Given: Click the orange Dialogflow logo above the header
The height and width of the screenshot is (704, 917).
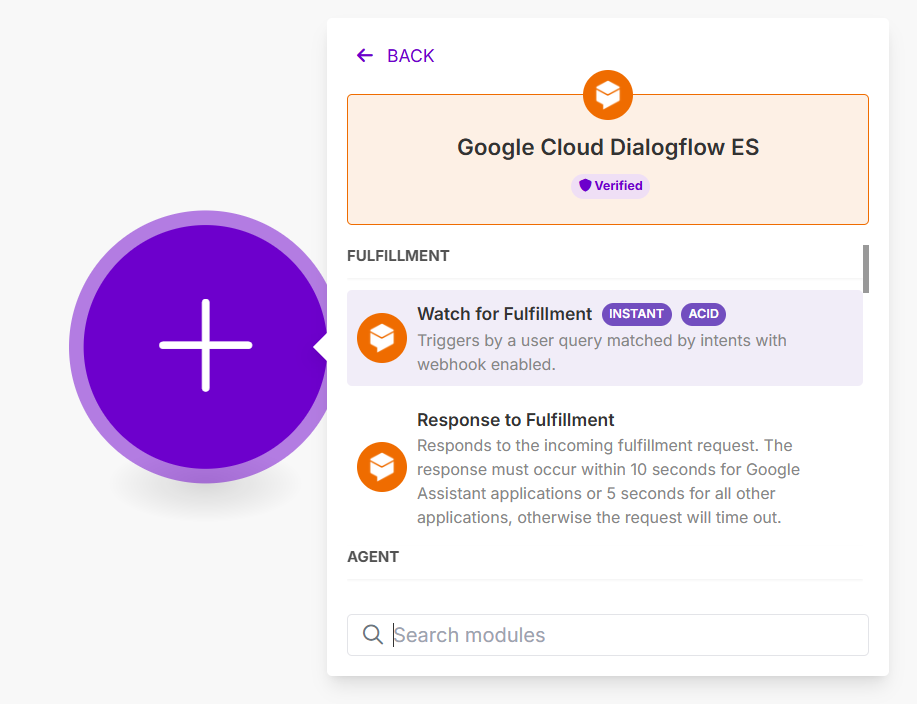Looking at the screenshot, I should tap(608, 95).
